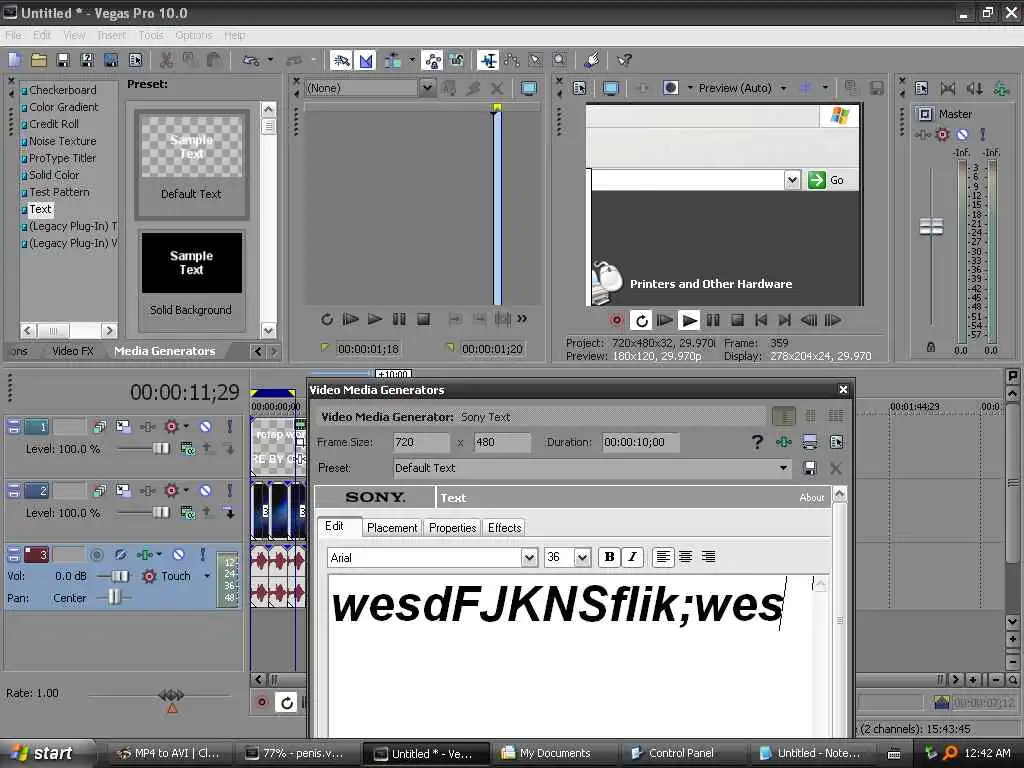Image resolution: width=1024 pixels, height=768 pixels.
Task: Pause the video preview
Action: [x=713, y=320]
